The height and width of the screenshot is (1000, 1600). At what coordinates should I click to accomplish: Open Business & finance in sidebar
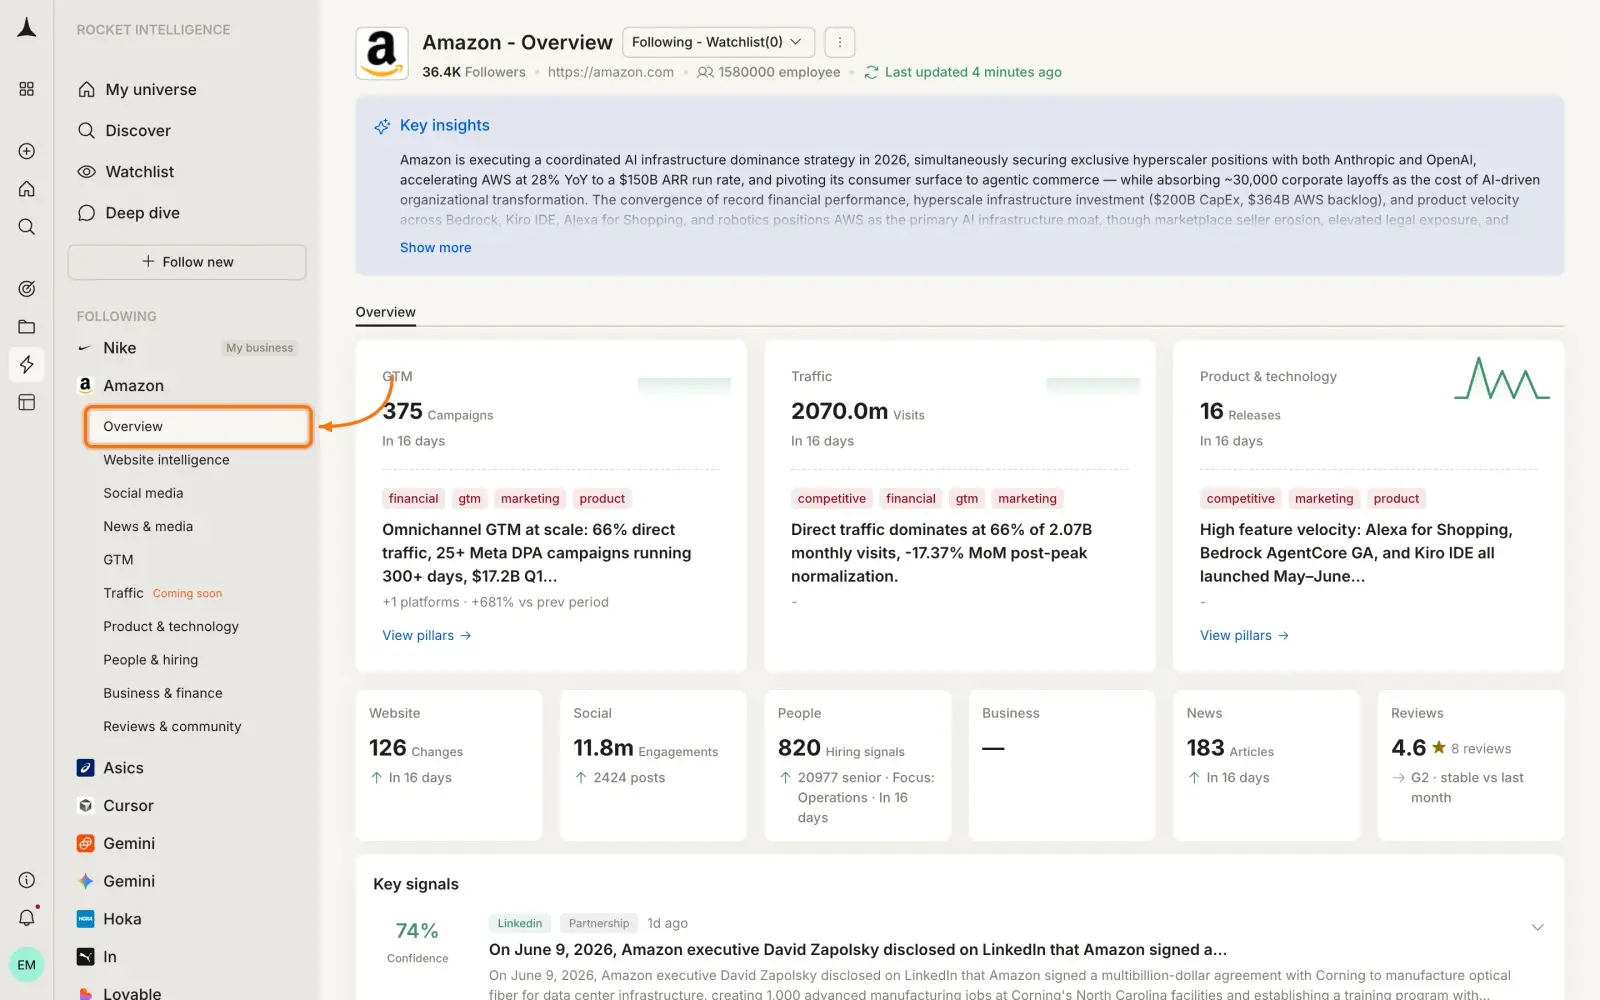(x=163, y=693)
